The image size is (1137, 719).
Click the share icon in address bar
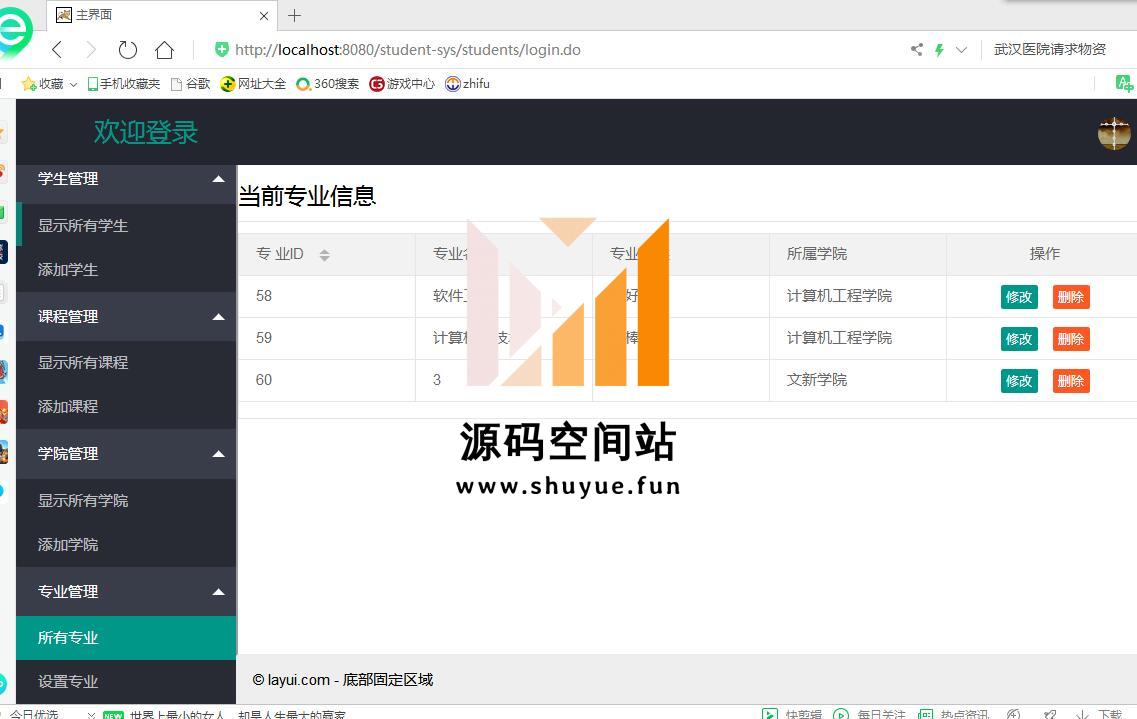(x=917, y=49)
